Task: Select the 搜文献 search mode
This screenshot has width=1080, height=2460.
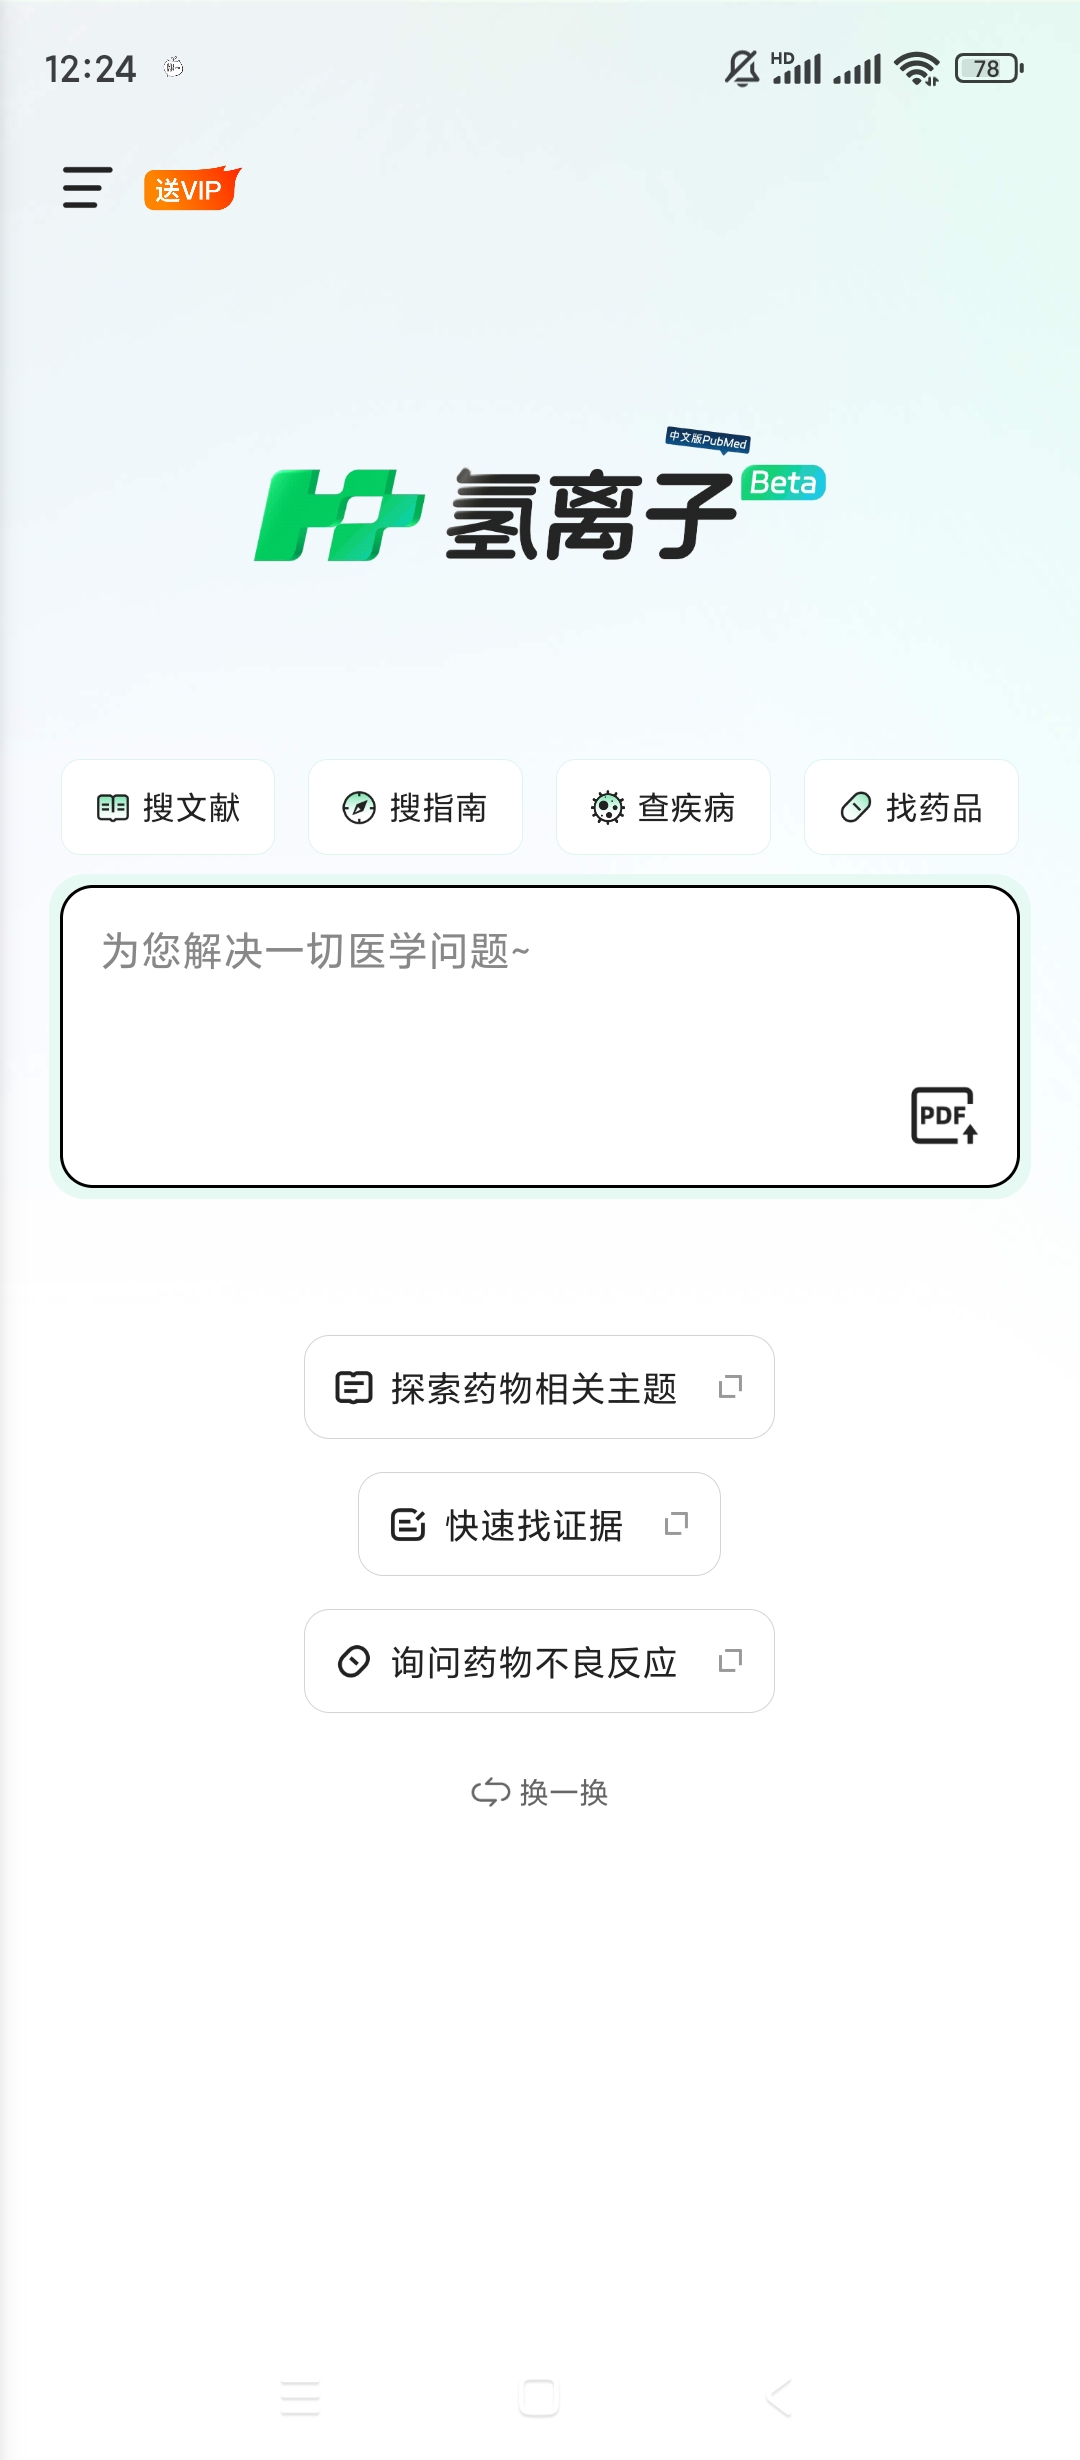Action: pyautogui.click(x=168, y=807)
